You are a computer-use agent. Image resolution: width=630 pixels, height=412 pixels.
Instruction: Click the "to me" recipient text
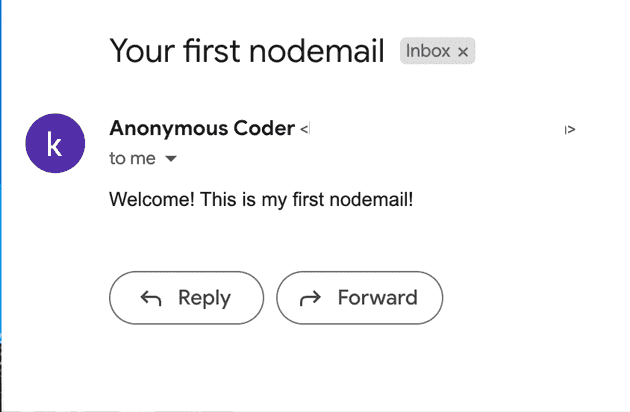coord(132,159)
